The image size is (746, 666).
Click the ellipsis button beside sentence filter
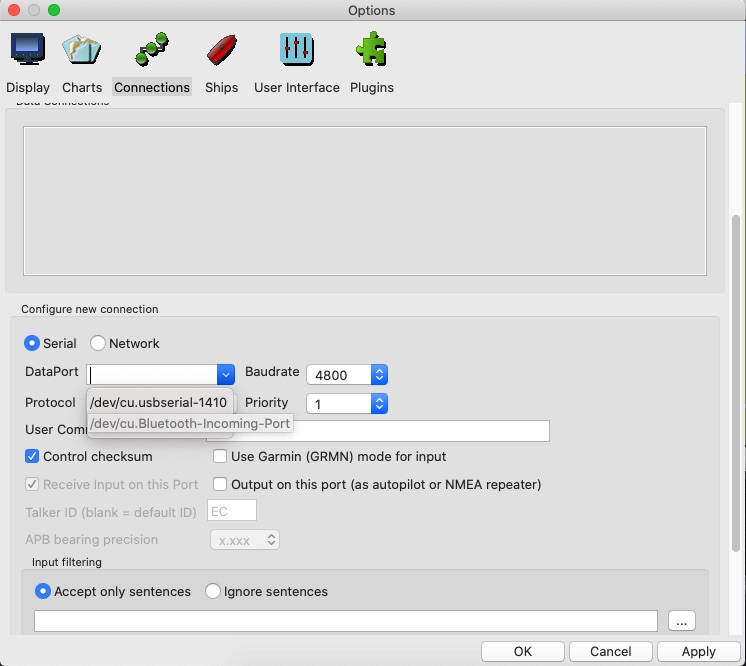click(x=682, y=621)
